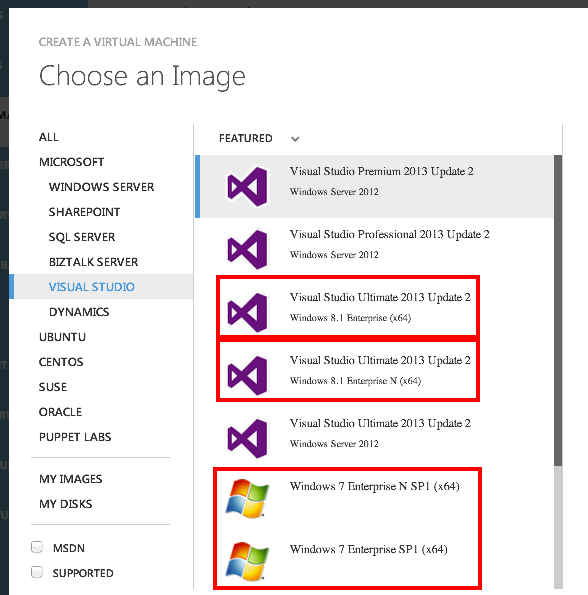Click the Windows 7 Enterprise SP1 (x64) flag icon
Screen dimensions: 588x595
pos(247,561)
